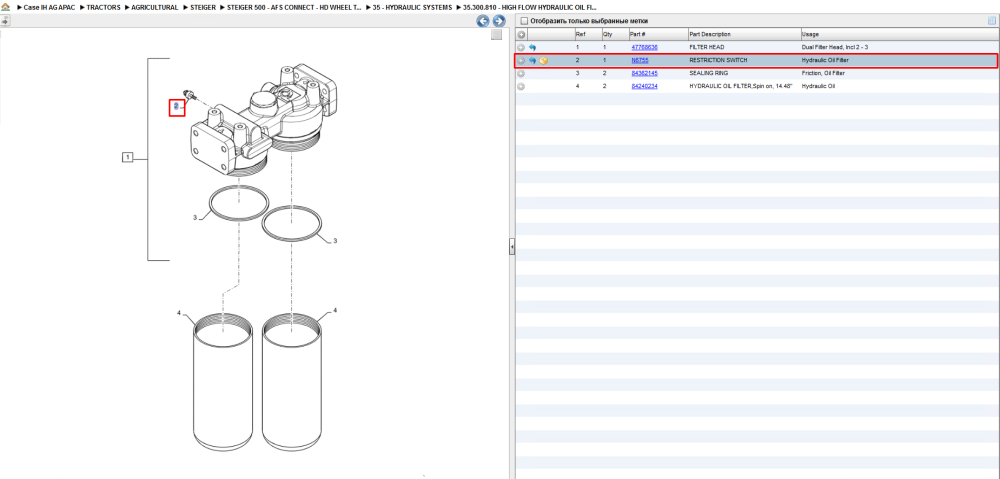
Task: Click 'Hydraulic Oil Filter' usage text
Action: pyautogui.click(x=825, y=61)
